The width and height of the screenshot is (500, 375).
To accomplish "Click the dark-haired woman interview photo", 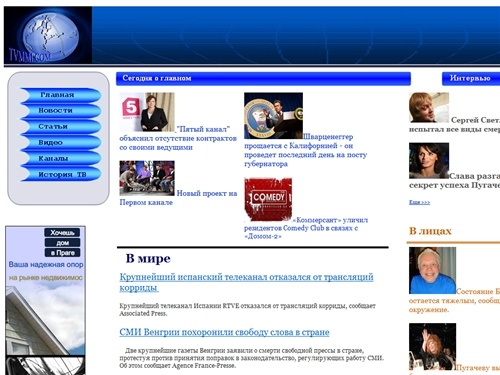I will (429, 161).
